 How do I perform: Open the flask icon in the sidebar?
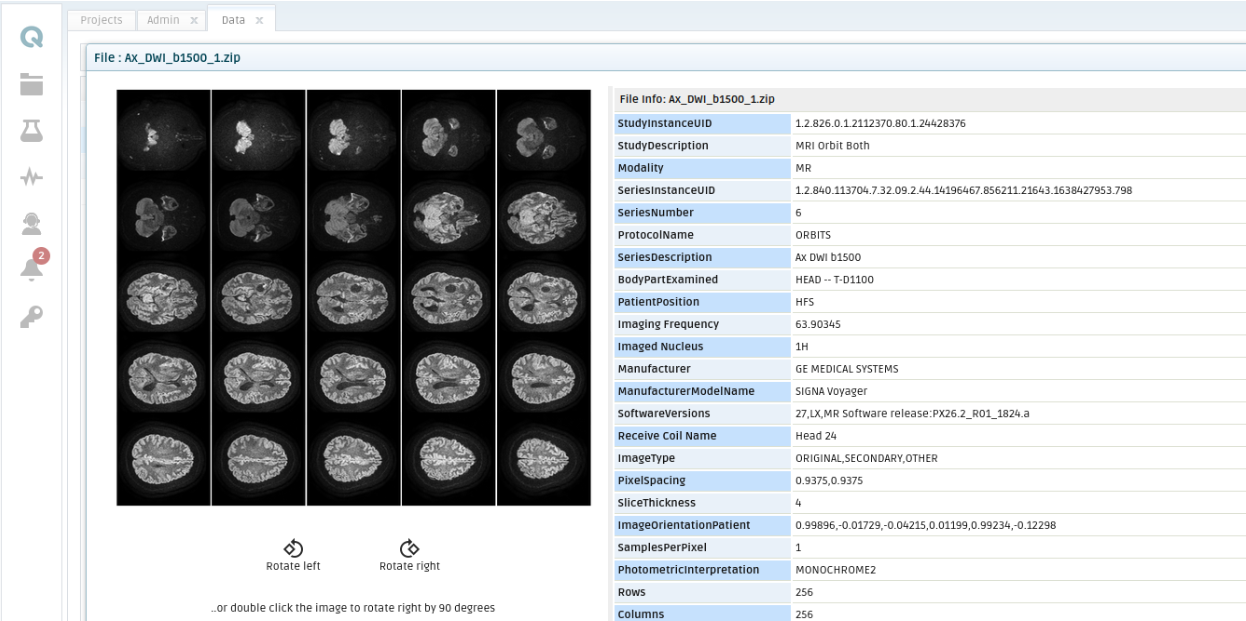pyautogui.click(x=32, y=131)
